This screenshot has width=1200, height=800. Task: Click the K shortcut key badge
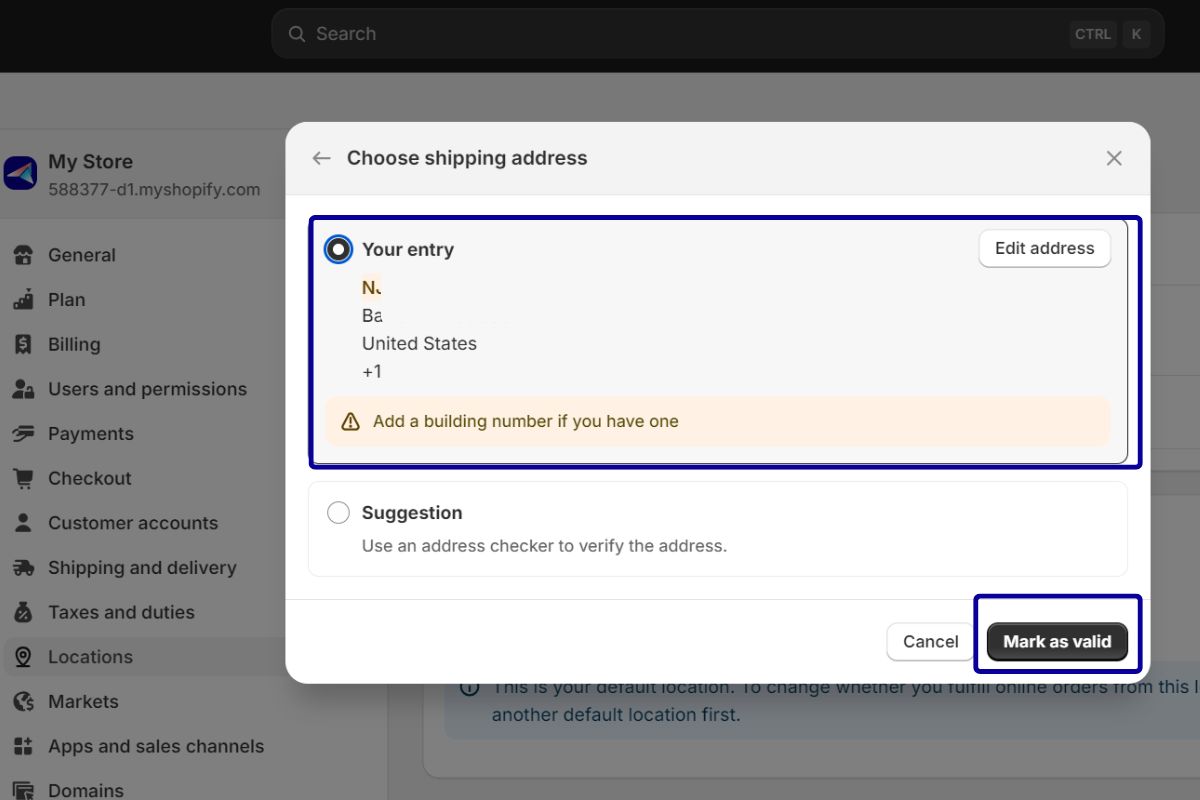click(x=1136, y=34)
